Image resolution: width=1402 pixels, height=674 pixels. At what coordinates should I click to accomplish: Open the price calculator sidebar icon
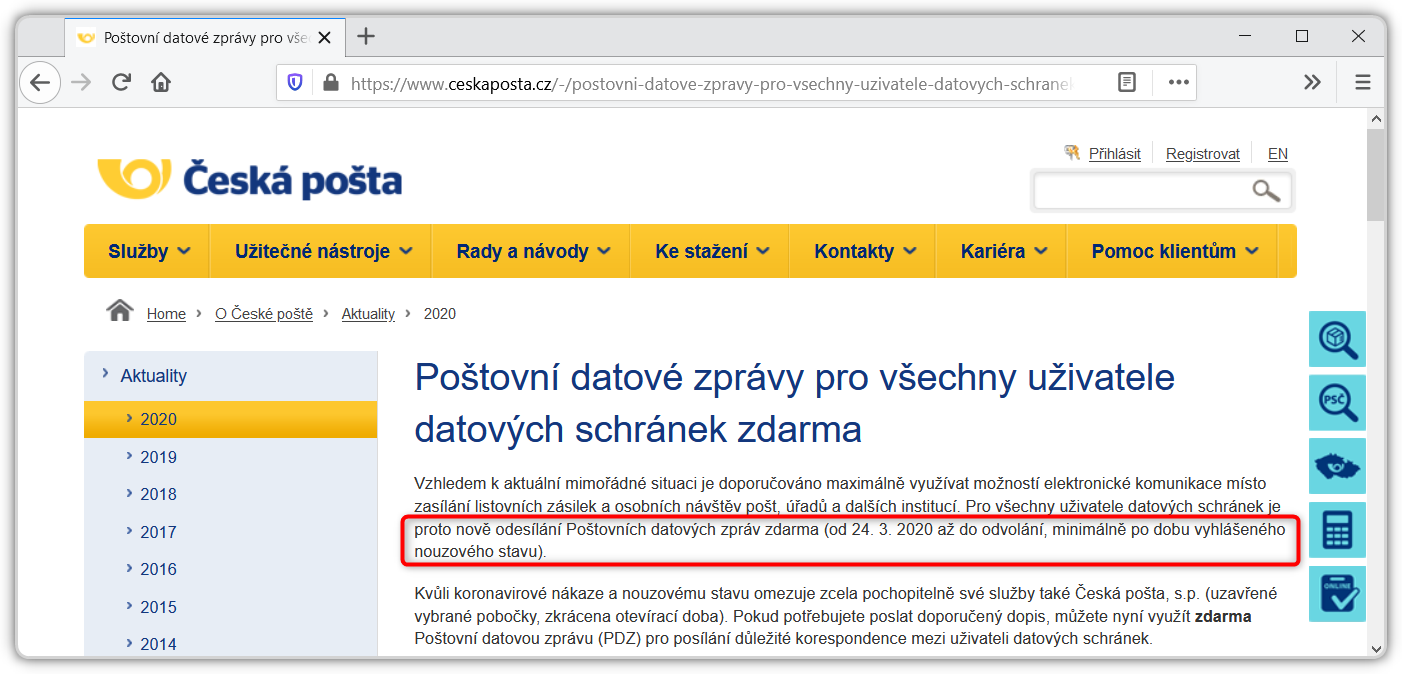pos(1337,530)
